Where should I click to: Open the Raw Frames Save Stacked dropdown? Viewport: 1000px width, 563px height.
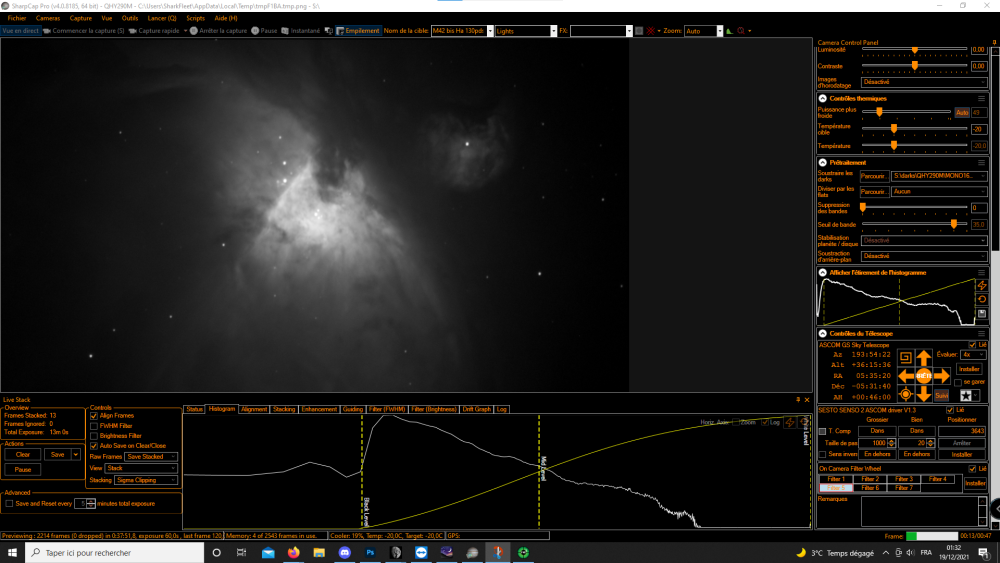[x=151, y=457]
